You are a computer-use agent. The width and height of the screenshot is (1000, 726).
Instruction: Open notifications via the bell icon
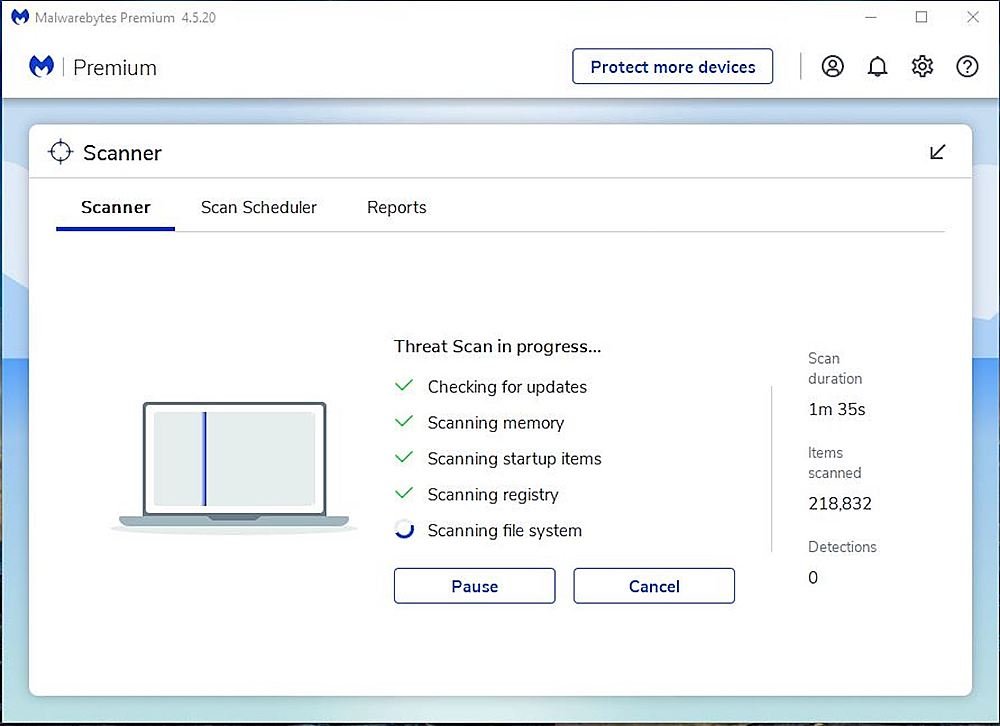click(x=878, y=66)
